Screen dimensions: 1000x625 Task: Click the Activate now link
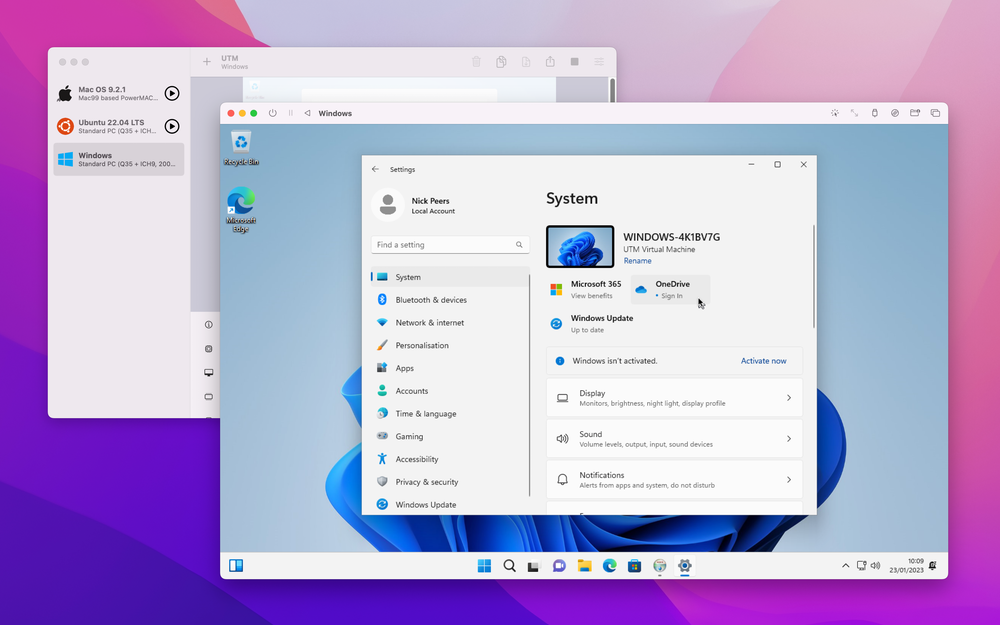click(763, 361)
